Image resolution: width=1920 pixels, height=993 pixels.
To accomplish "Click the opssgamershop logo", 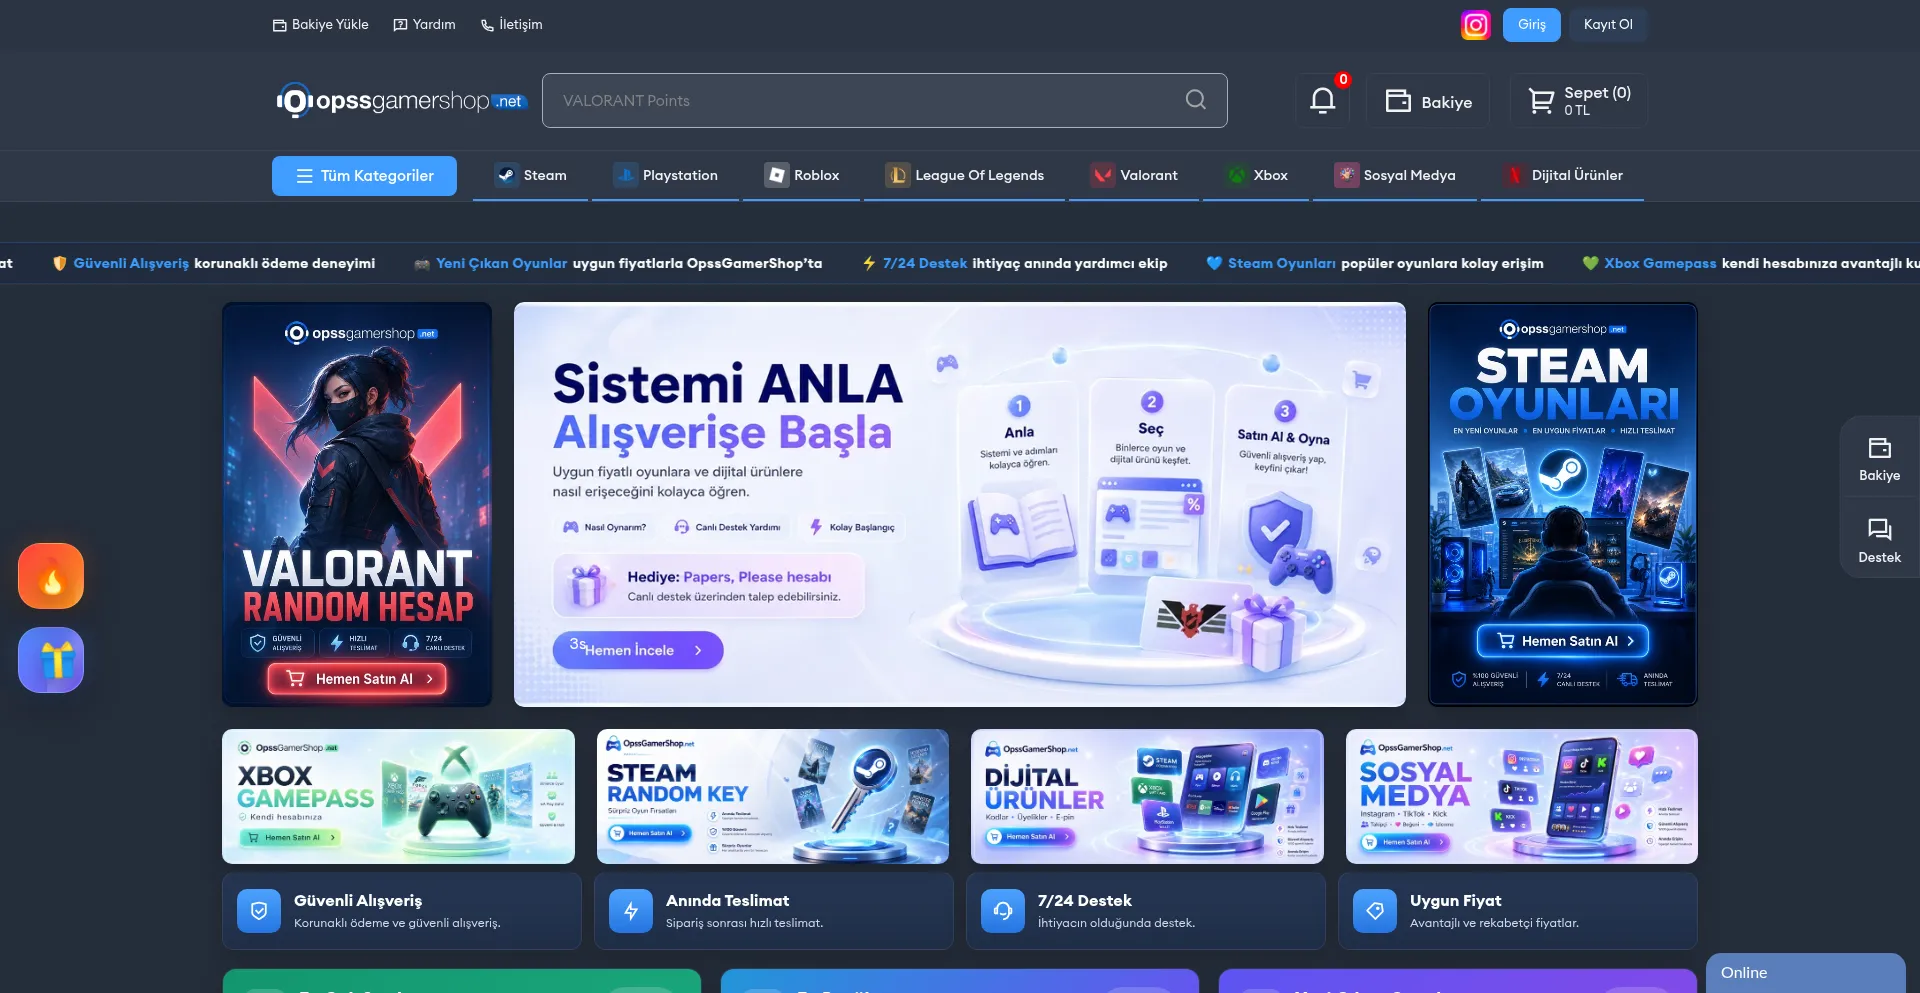I will pyautogui.click(x=401, y=101).
